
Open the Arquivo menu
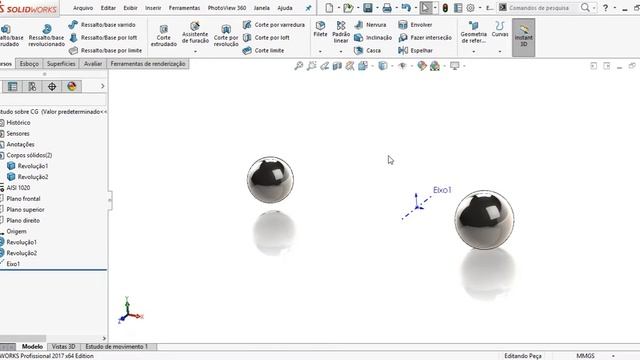click(83, 8)
